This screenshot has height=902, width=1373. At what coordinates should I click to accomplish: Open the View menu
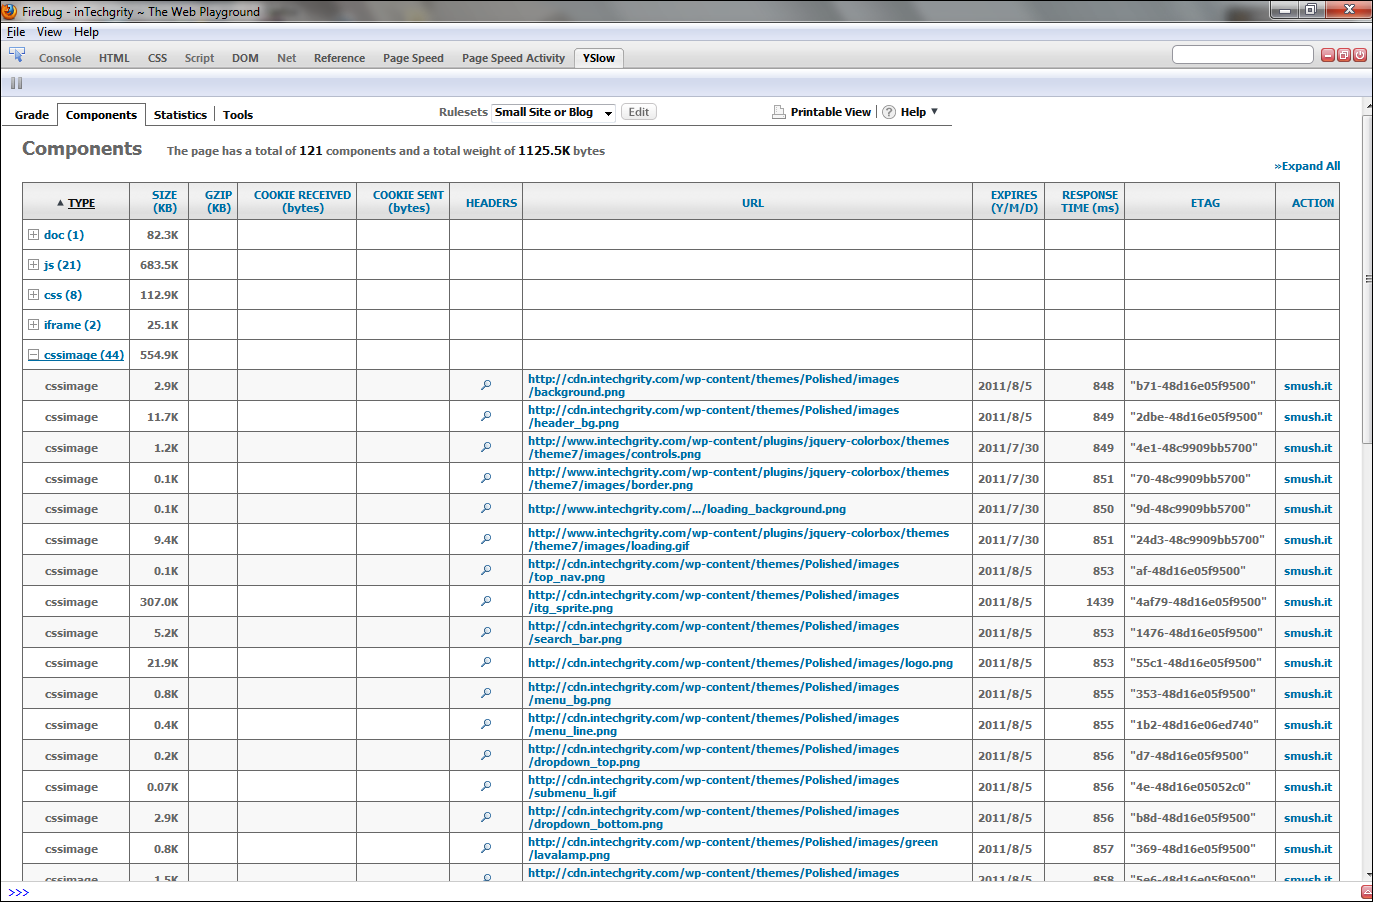click(x=49, y=32)
